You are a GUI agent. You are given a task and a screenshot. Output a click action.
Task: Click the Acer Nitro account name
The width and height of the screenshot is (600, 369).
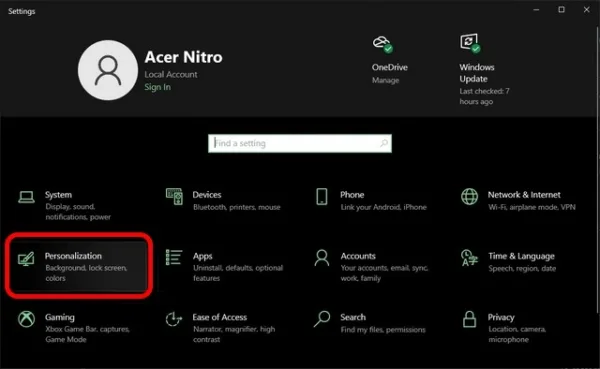[x=183, y=57]
